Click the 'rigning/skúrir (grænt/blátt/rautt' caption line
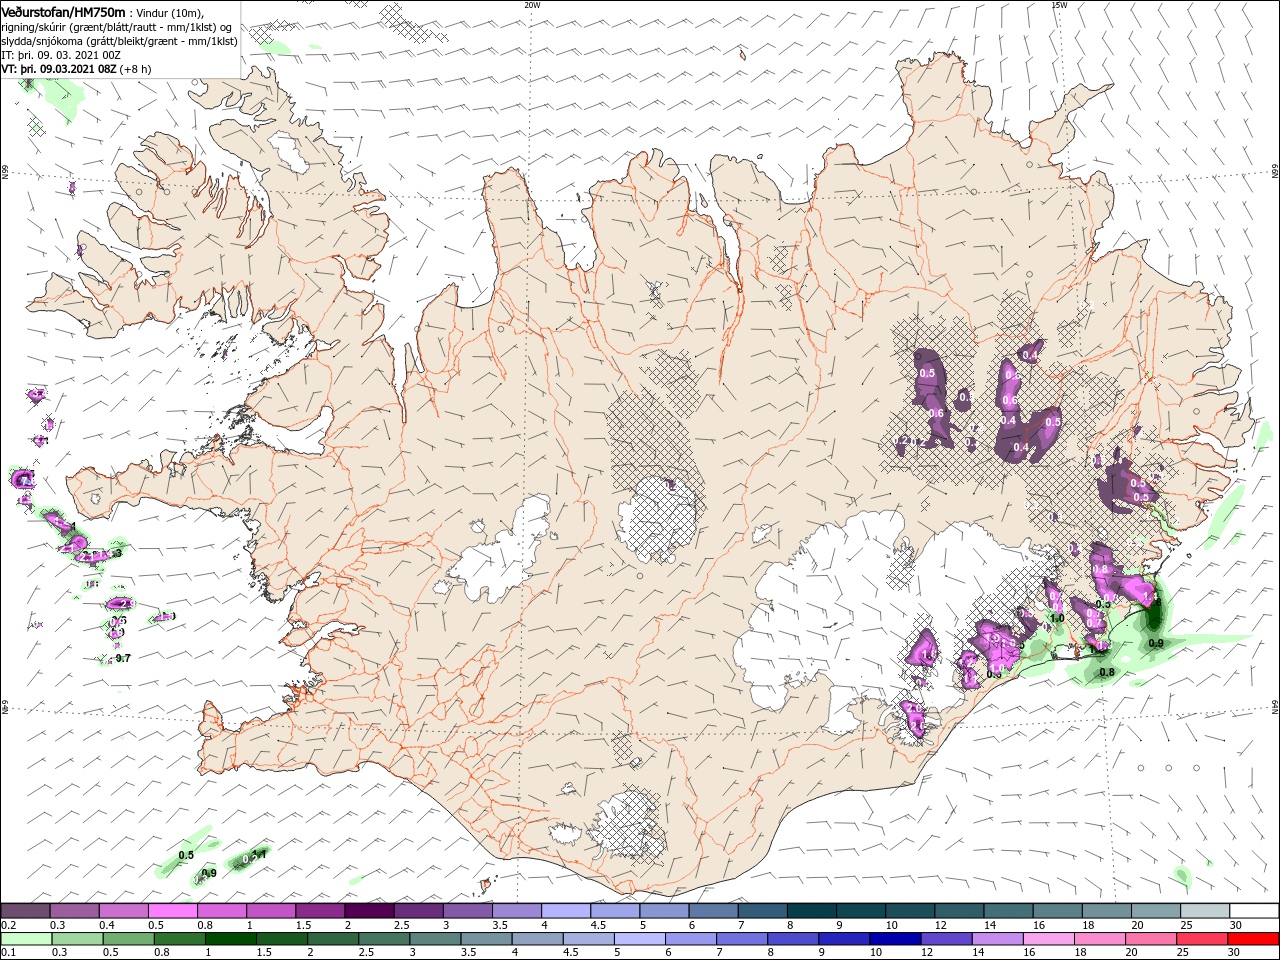 click(x=116, y=27)
